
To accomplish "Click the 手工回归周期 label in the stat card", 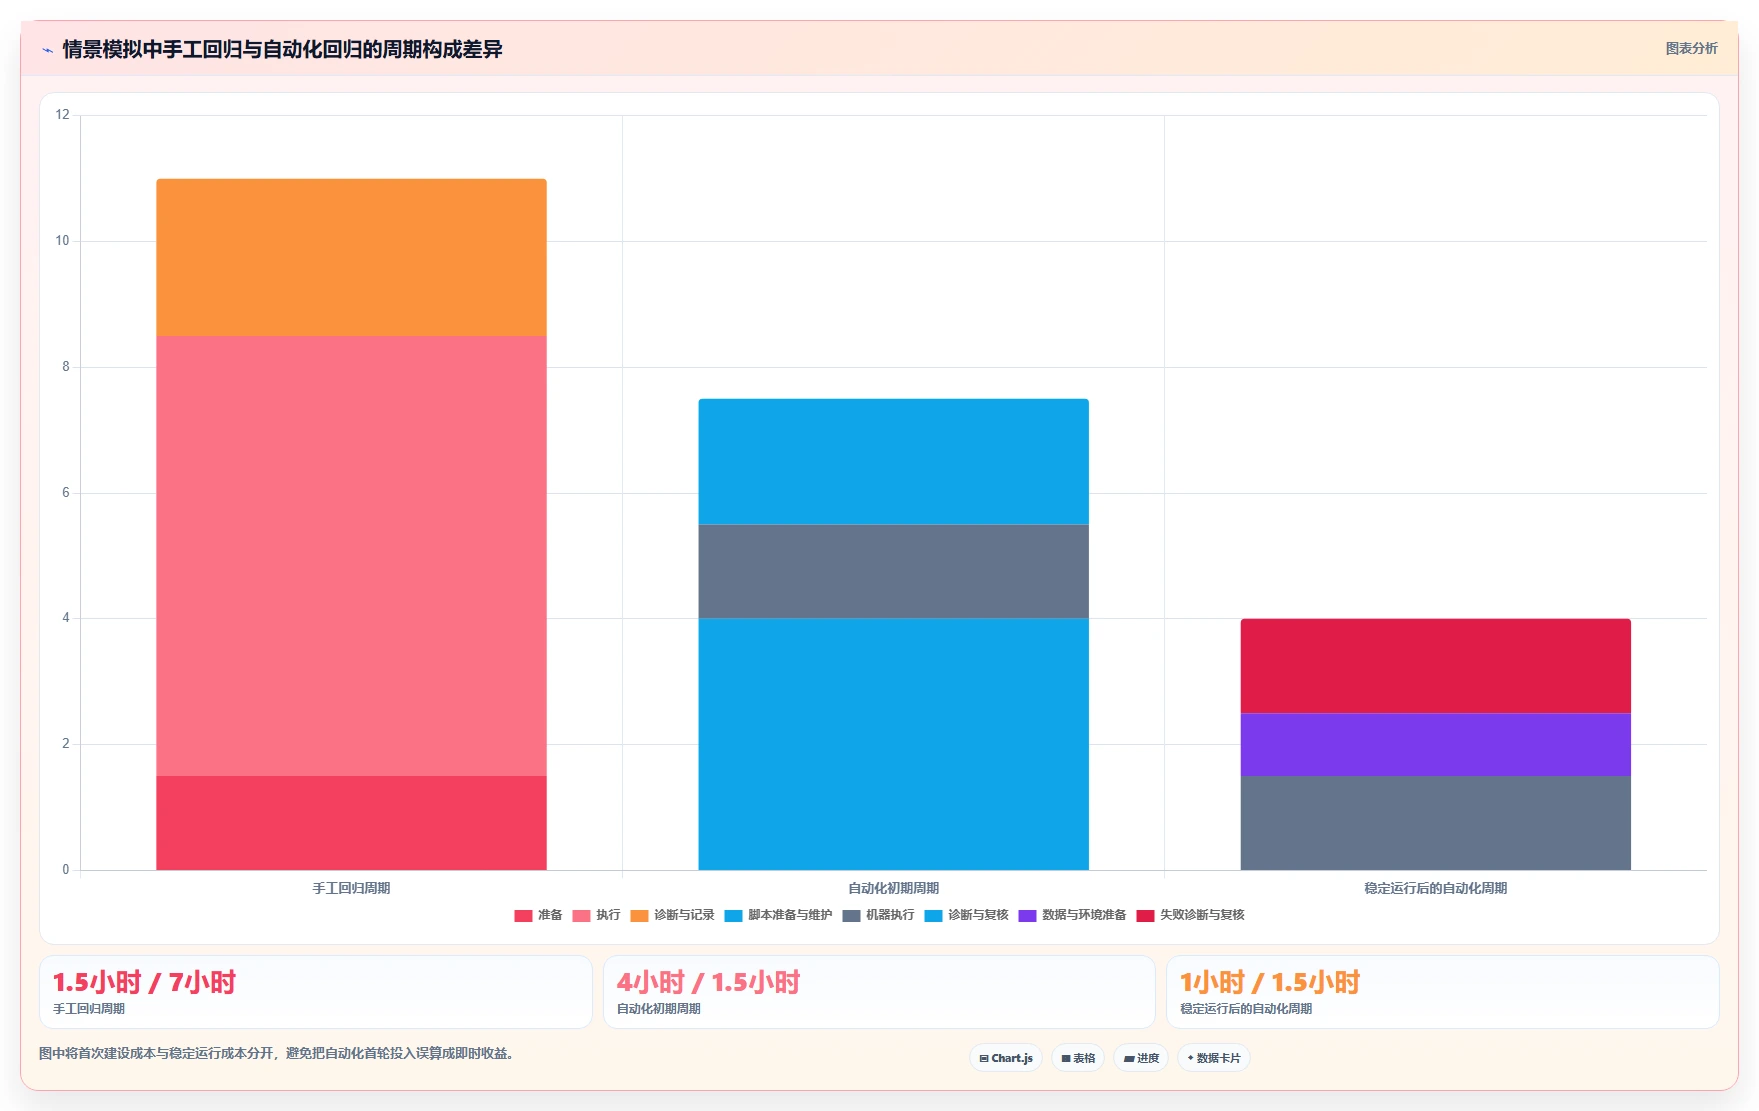I will tap(89, 1009).
